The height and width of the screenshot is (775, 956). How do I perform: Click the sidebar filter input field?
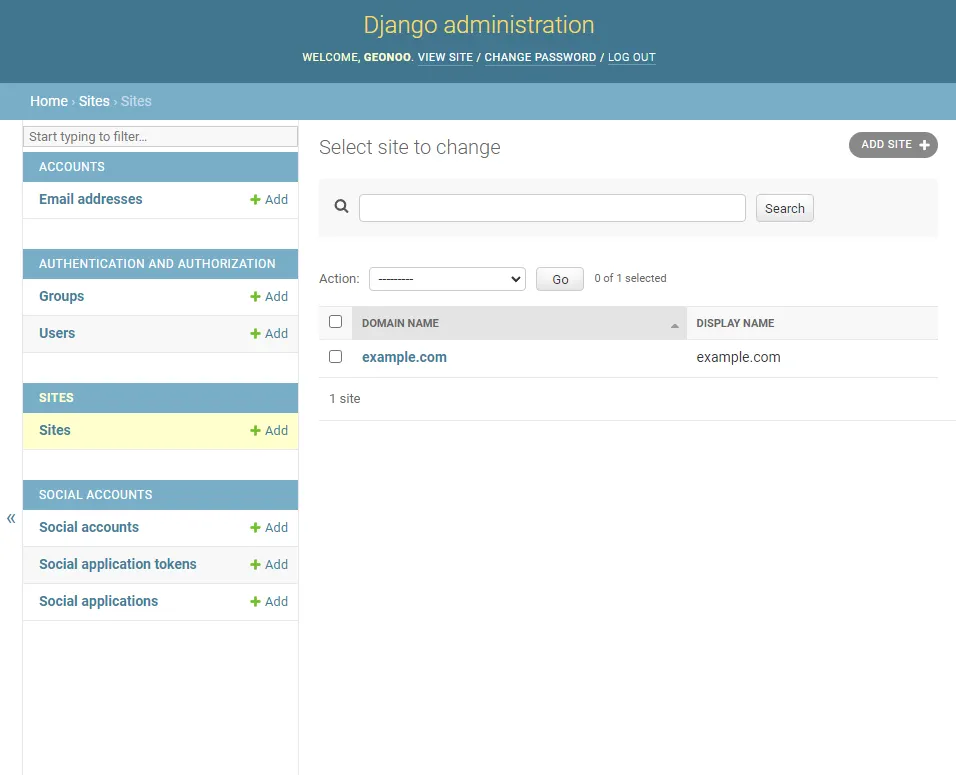click(x=160, y=137)
